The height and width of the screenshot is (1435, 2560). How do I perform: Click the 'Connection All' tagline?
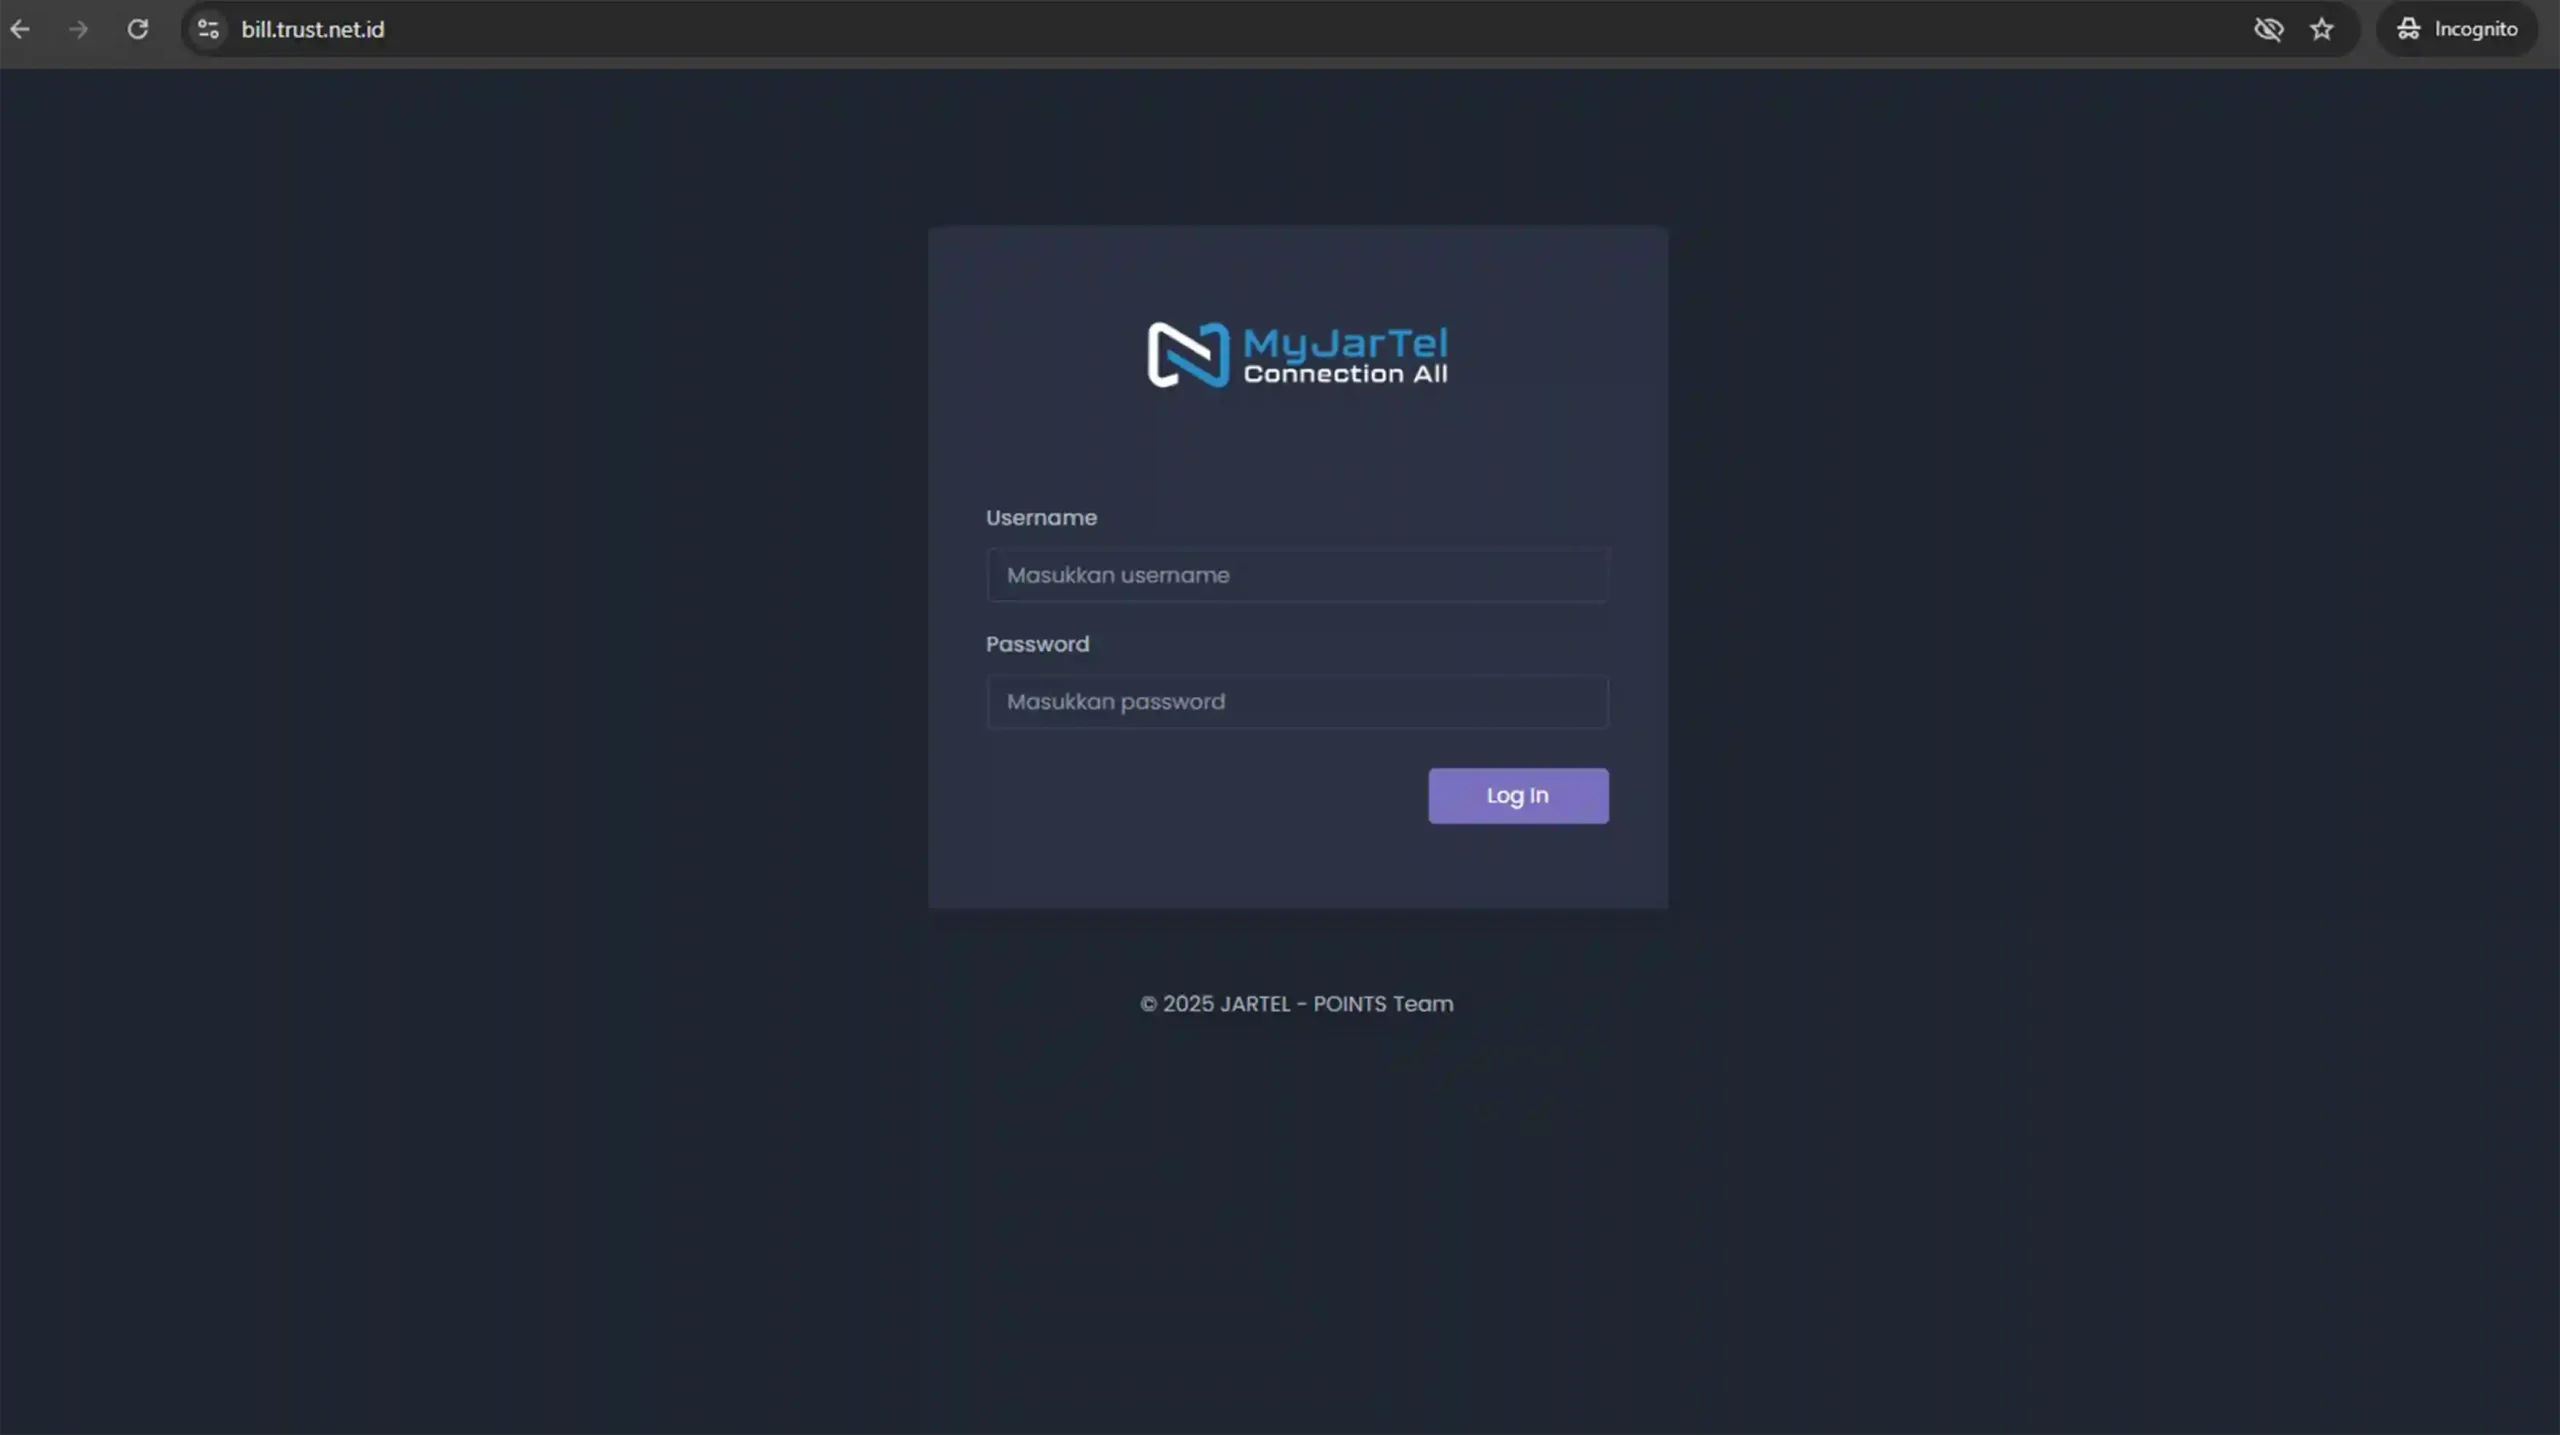[x=1345, y=374]
